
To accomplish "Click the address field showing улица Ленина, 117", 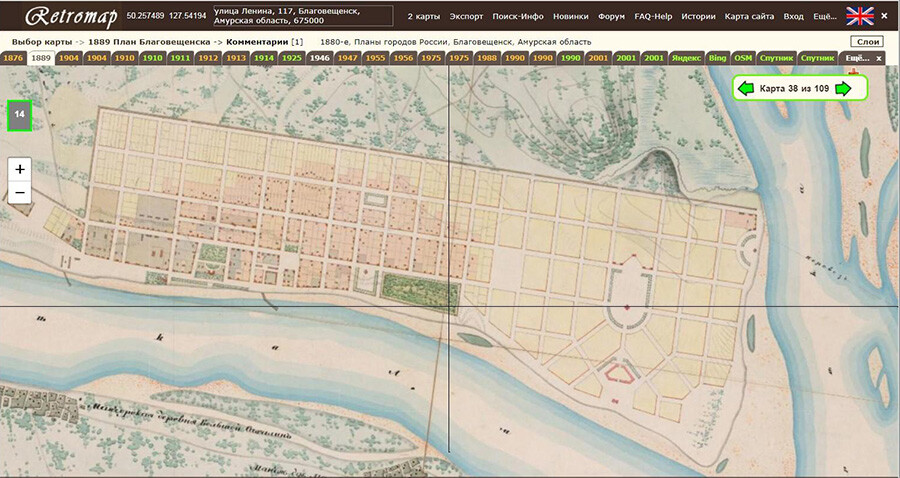I will click(x=291, y=16).
